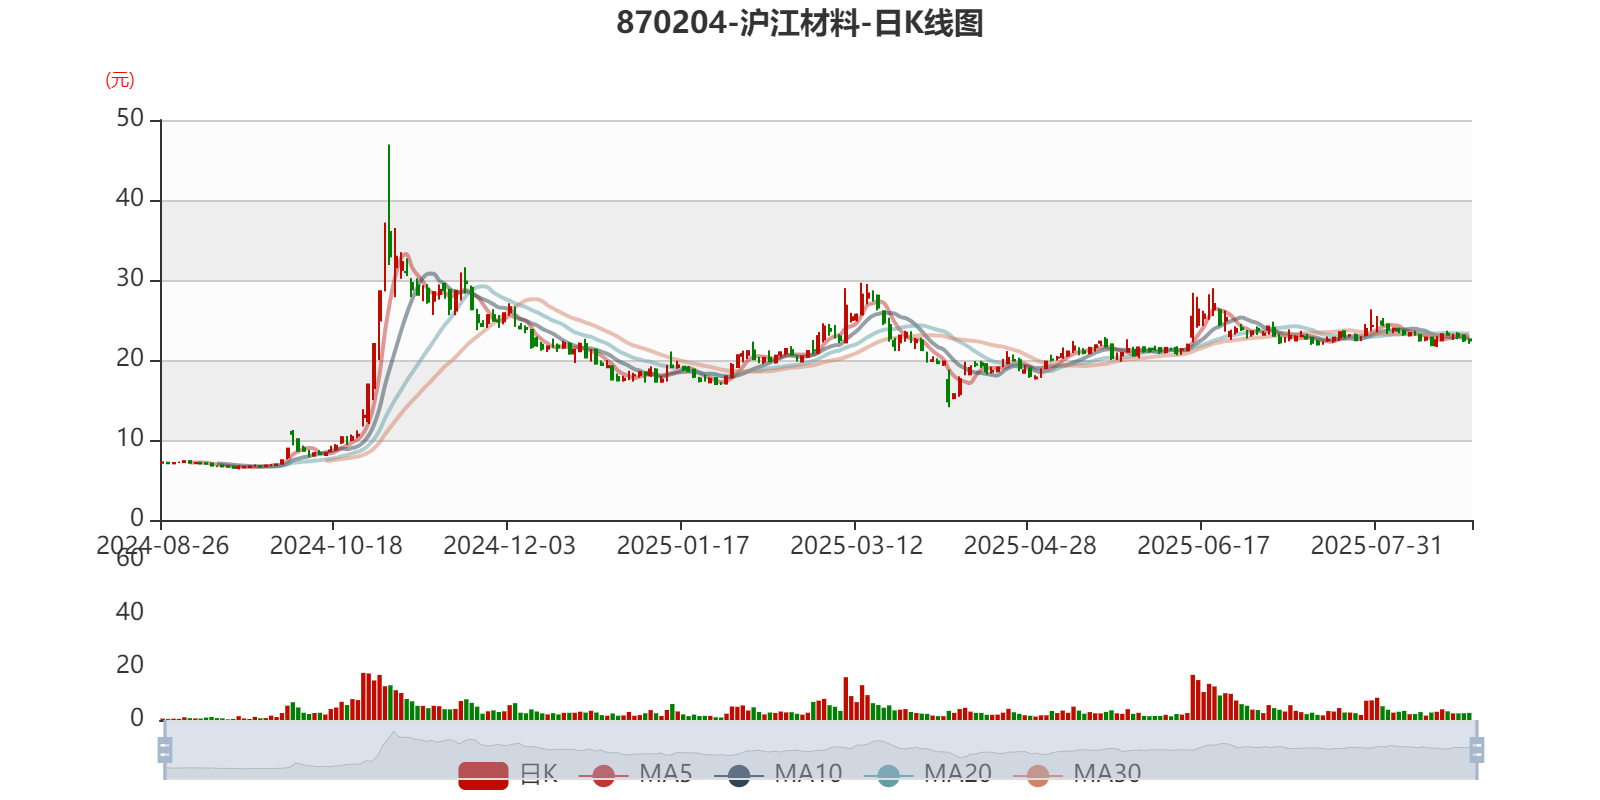The height and width of the screenshot is (800, 1600).
Task: Toggle the 日K candlestick series in legend
Action: coord(508,774)
